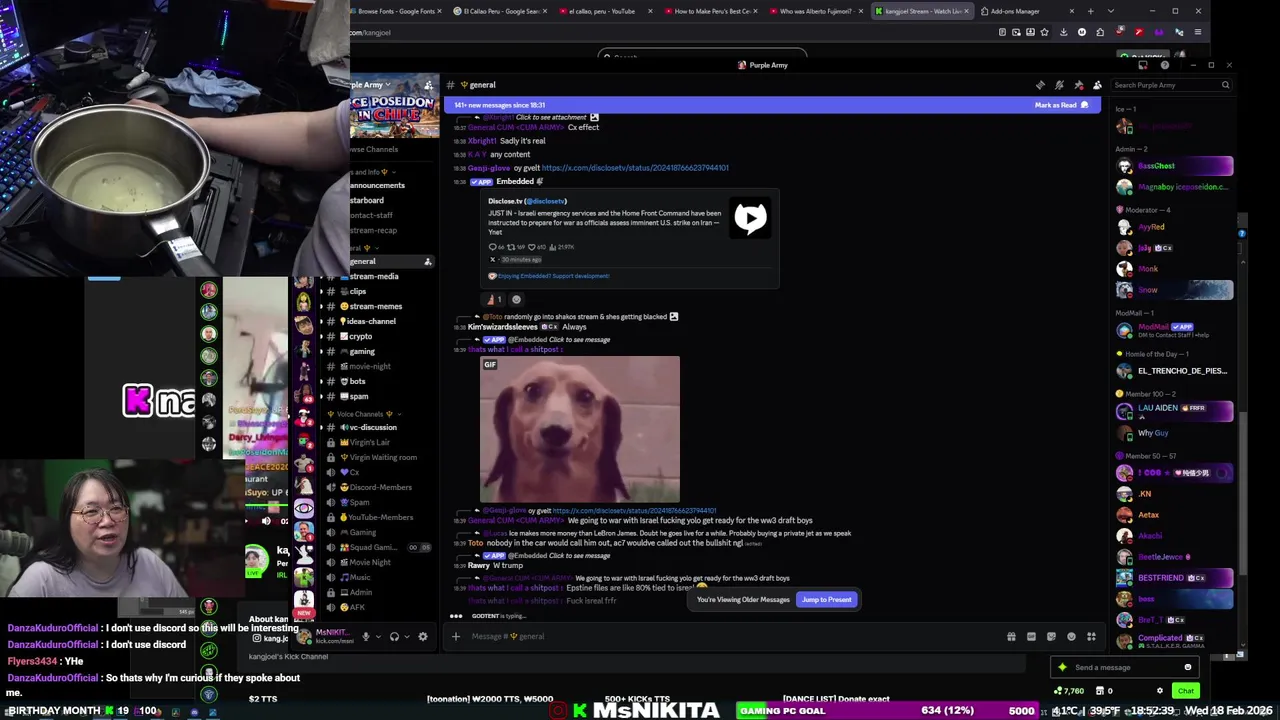Toggle the member list icon in Discord header

coord(1097,85)
